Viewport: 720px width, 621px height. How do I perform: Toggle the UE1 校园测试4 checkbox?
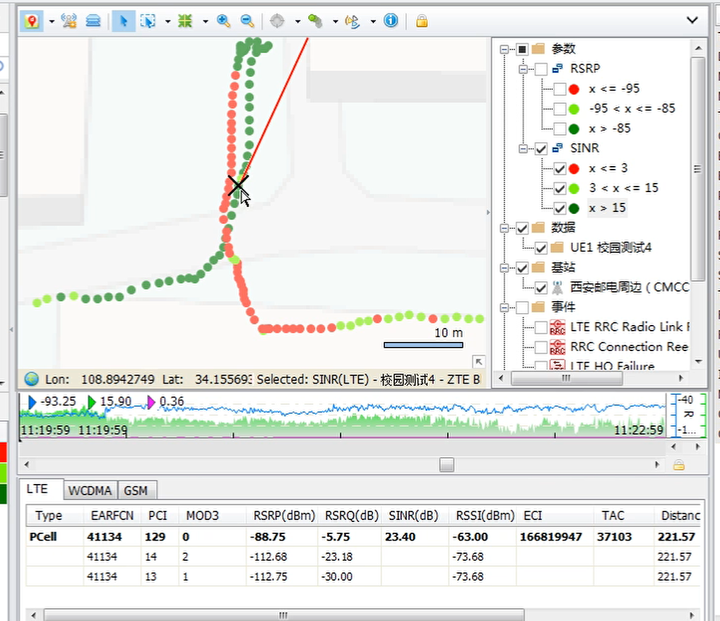point(541,247)
